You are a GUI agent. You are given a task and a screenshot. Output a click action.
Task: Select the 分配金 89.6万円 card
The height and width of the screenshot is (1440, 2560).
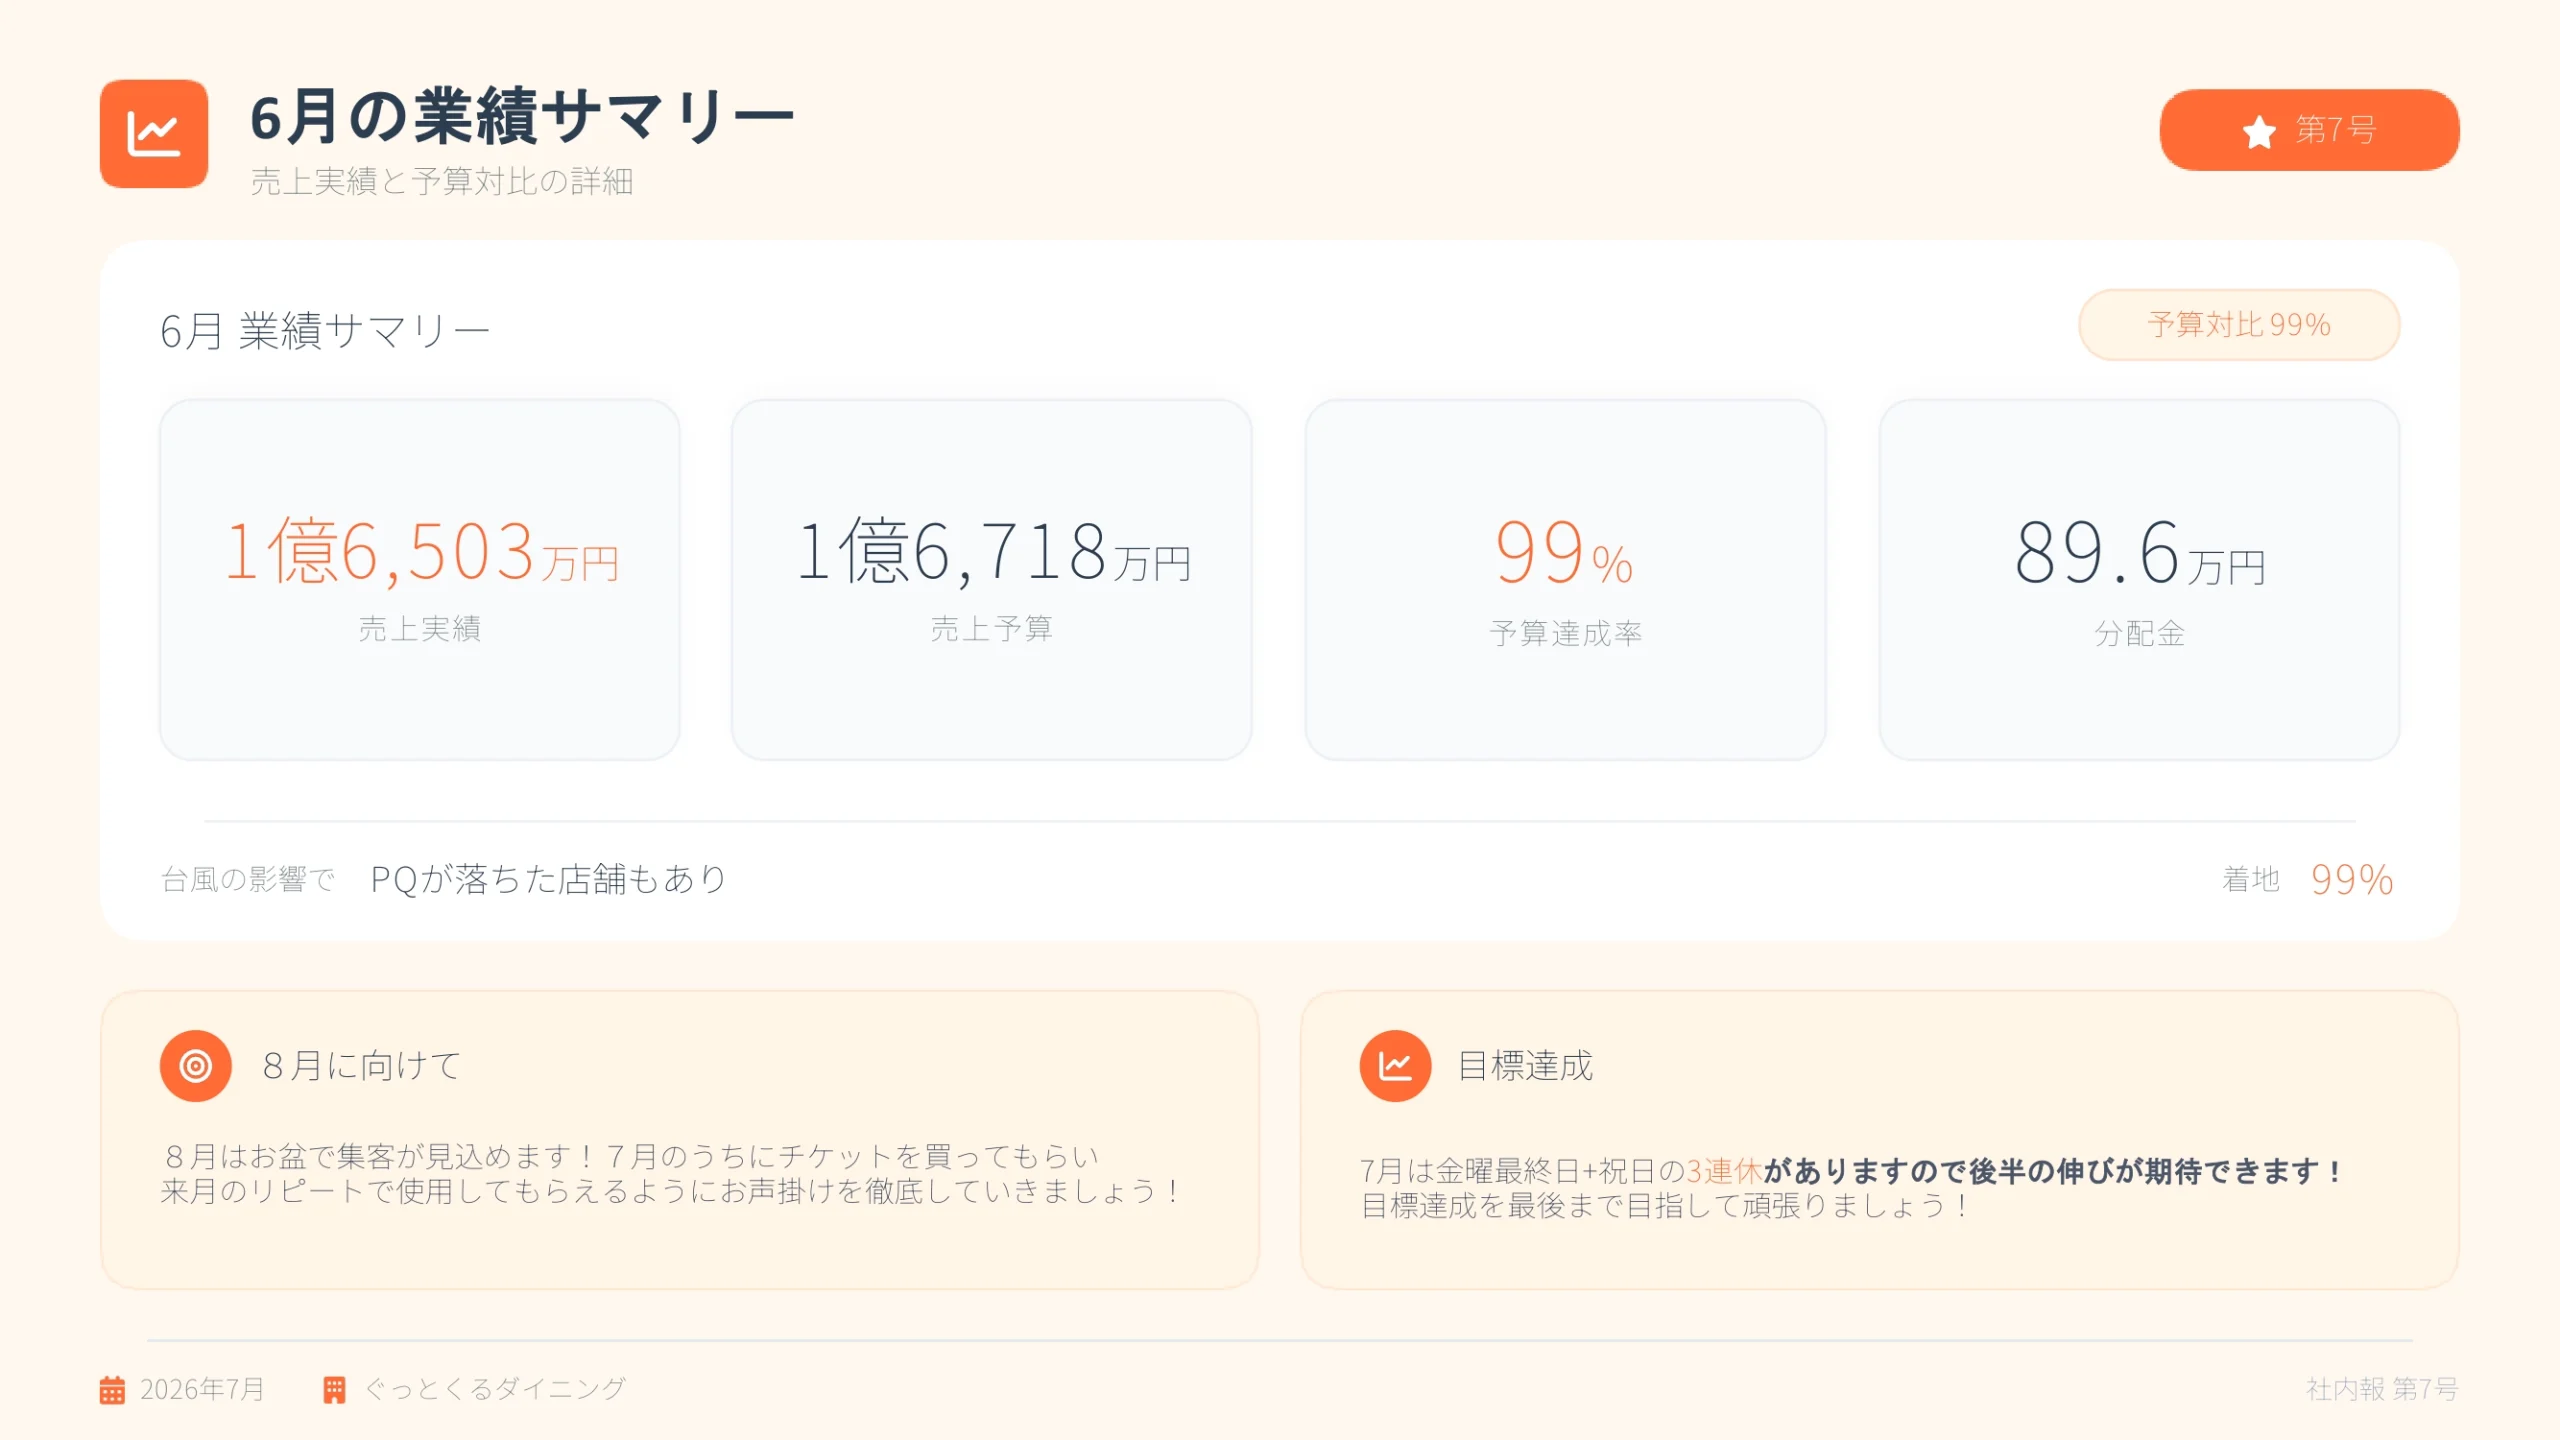pos(2140,580)
